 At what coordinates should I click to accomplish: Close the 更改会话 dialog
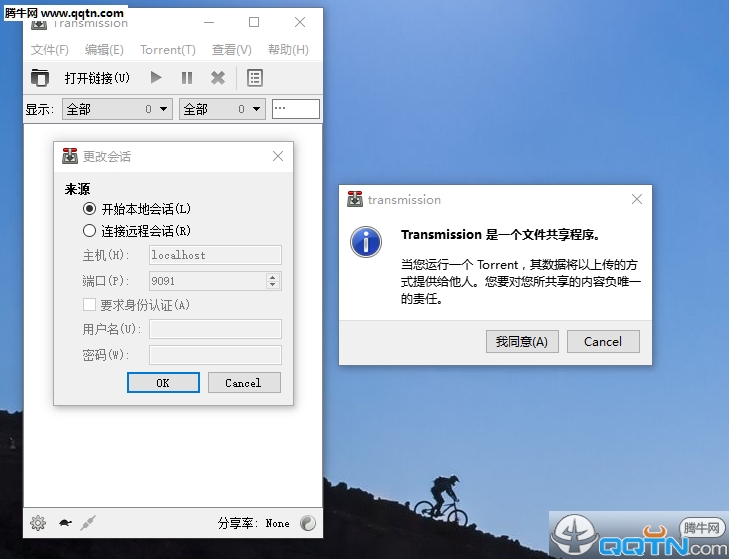coord(278,156)
